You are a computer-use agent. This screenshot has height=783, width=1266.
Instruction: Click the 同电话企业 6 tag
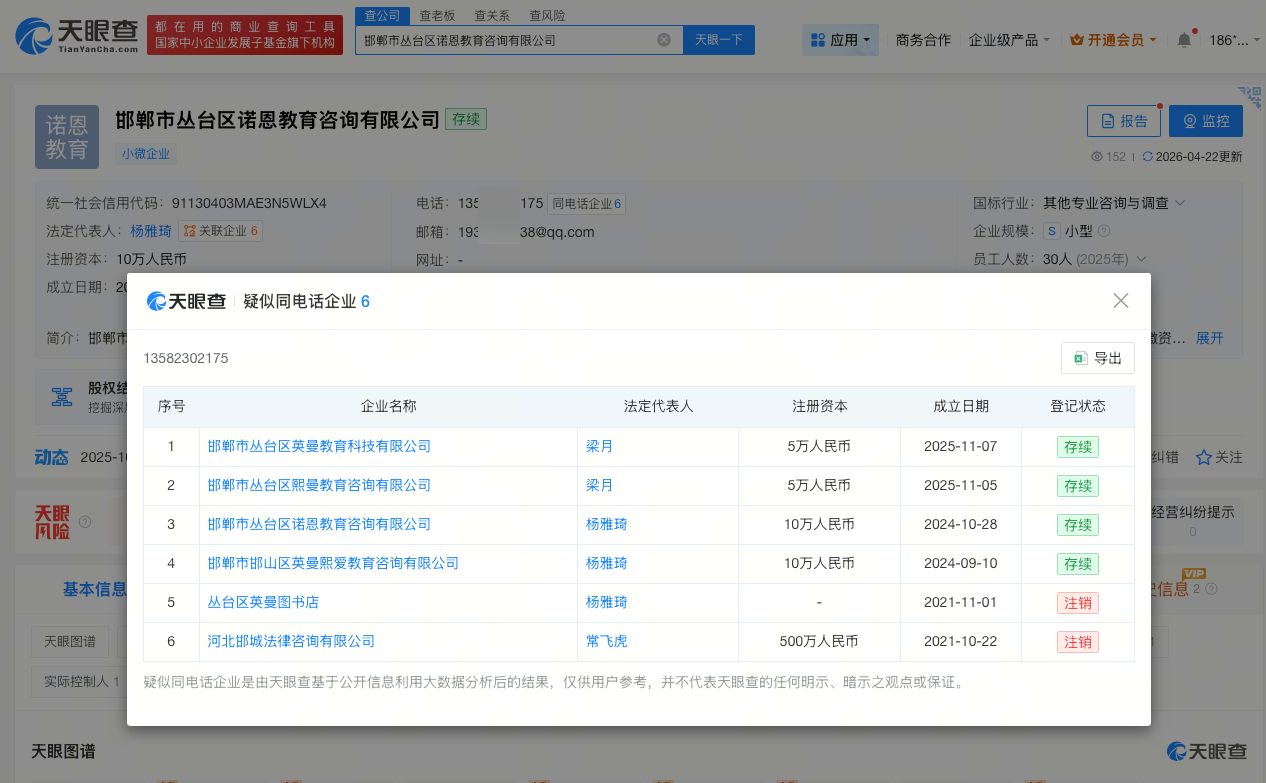(587, 204)
